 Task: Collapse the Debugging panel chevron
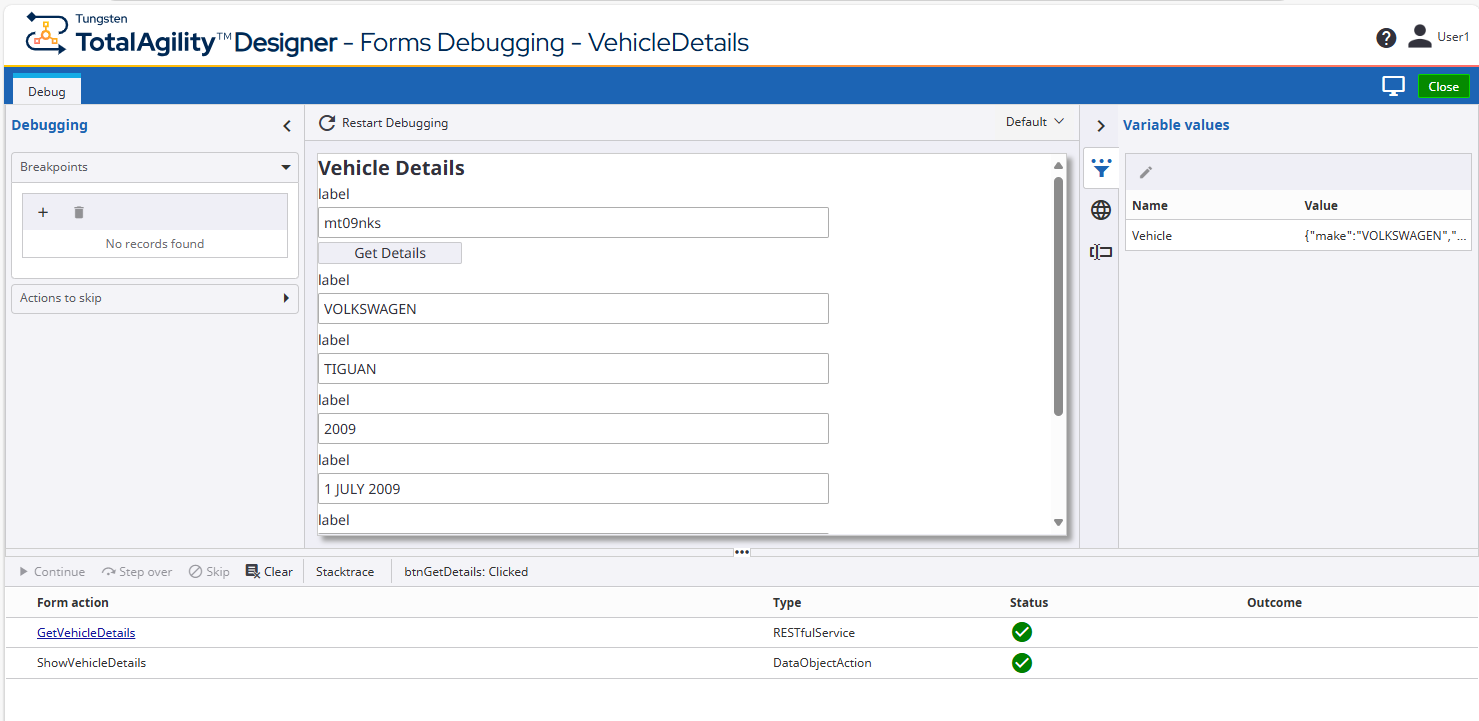287,126
